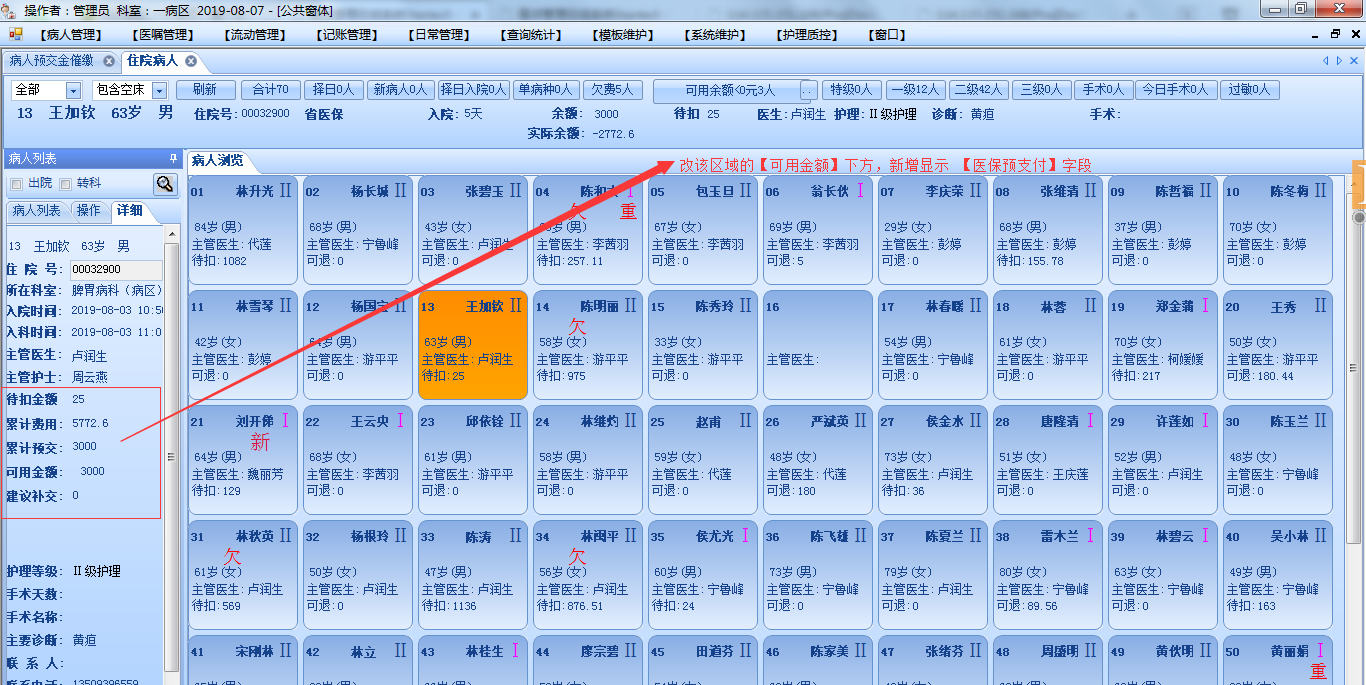Click the 过敏0人 button
The width and height of the screenshot is (1366, 685).
(x=1249, y=90)
